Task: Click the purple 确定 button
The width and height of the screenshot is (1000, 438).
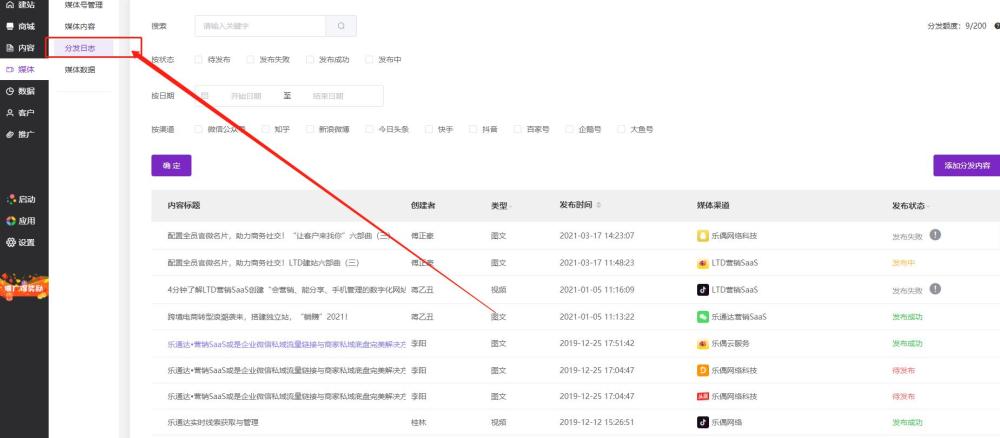Action: tap(172, 166)
